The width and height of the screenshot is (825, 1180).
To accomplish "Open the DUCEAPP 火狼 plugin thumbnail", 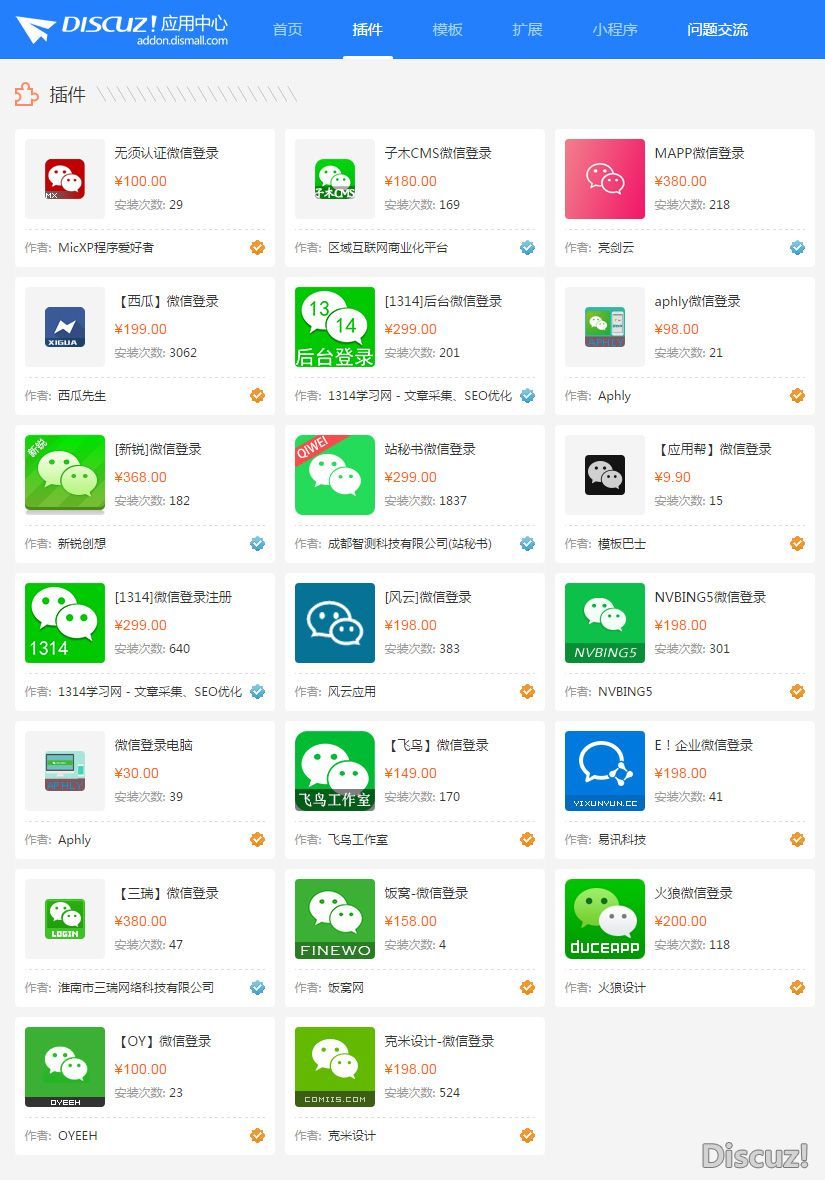I will point(604,919).
